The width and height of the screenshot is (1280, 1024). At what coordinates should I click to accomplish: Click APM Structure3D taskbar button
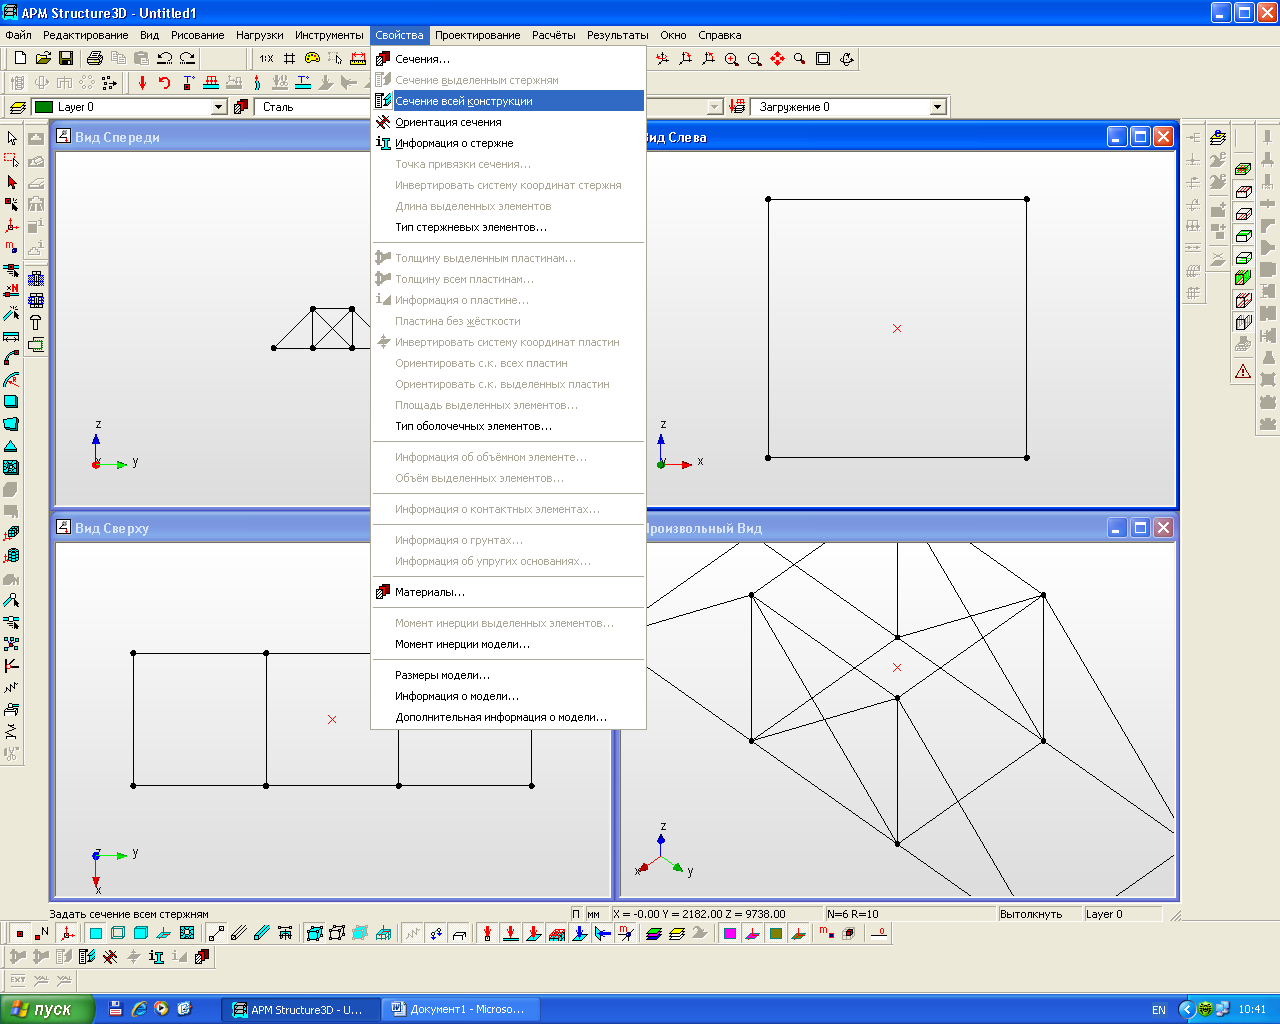coord(303,1009)
